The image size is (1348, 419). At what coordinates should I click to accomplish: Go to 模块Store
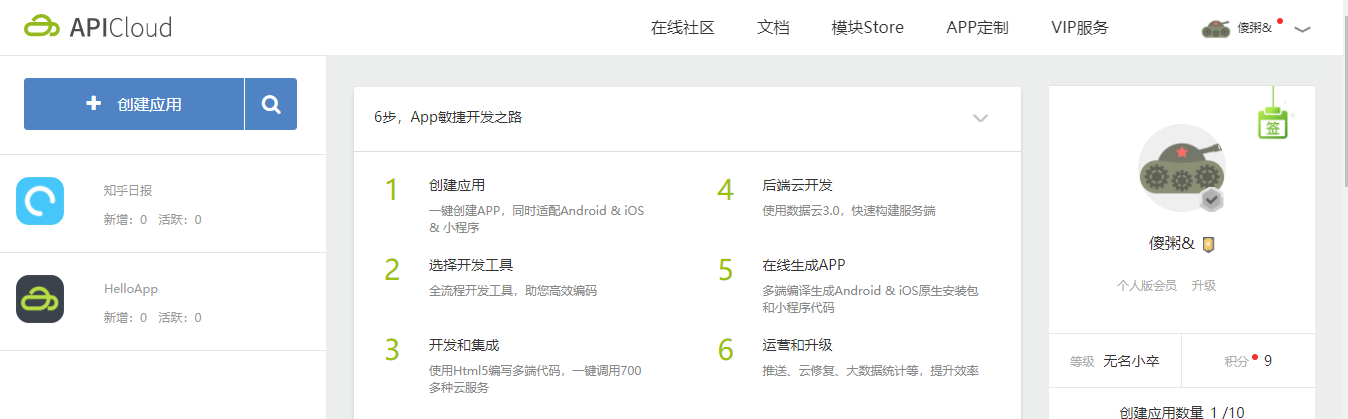867,28
